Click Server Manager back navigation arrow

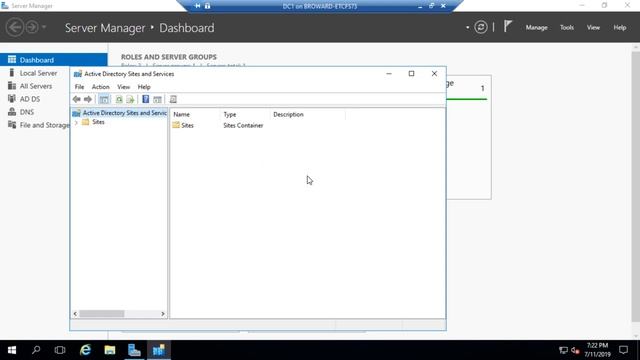15,27
